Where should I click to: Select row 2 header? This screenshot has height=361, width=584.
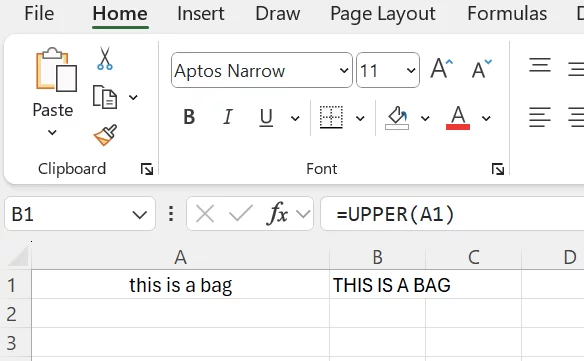click(15, 314)
